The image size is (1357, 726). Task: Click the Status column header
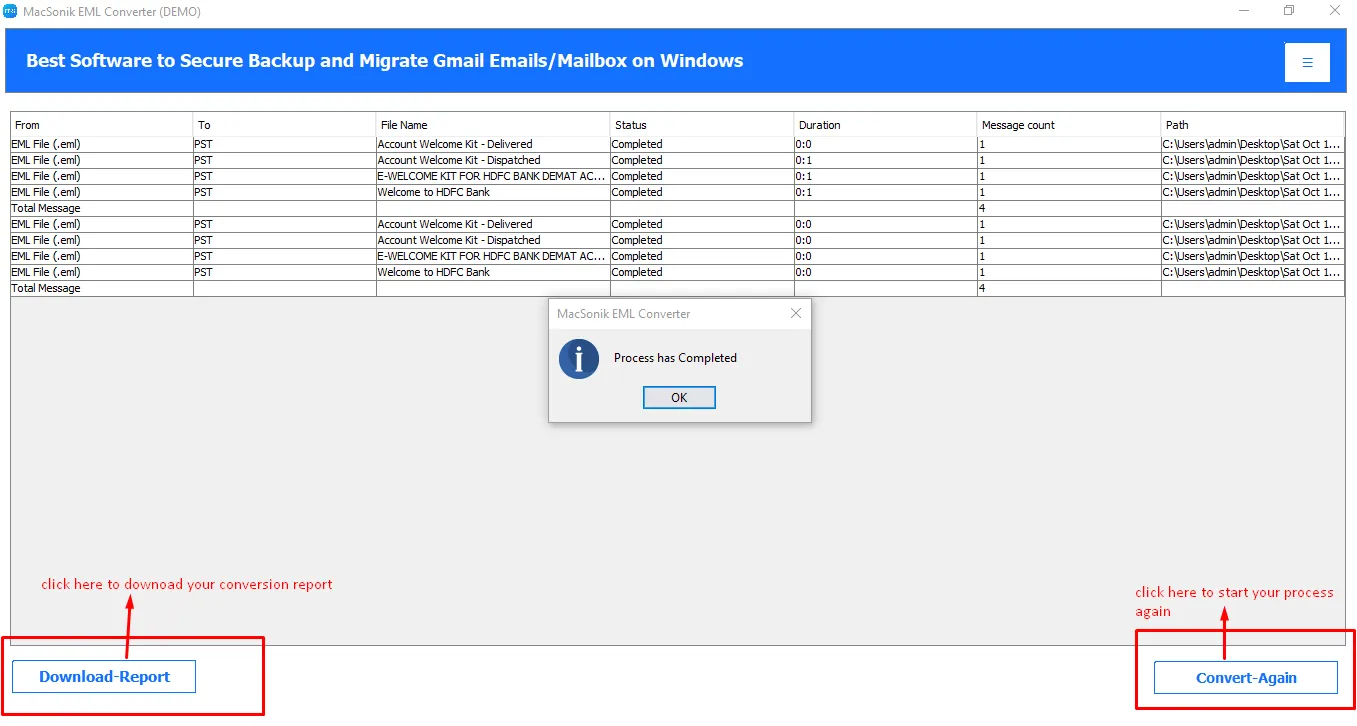tap(701, 125)
